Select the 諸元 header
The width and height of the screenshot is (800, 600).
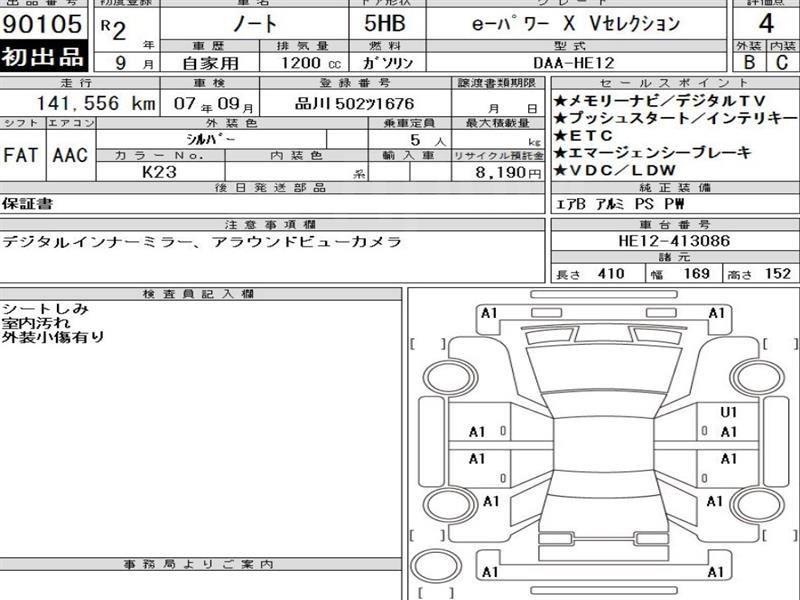click(x=674, y=258)
